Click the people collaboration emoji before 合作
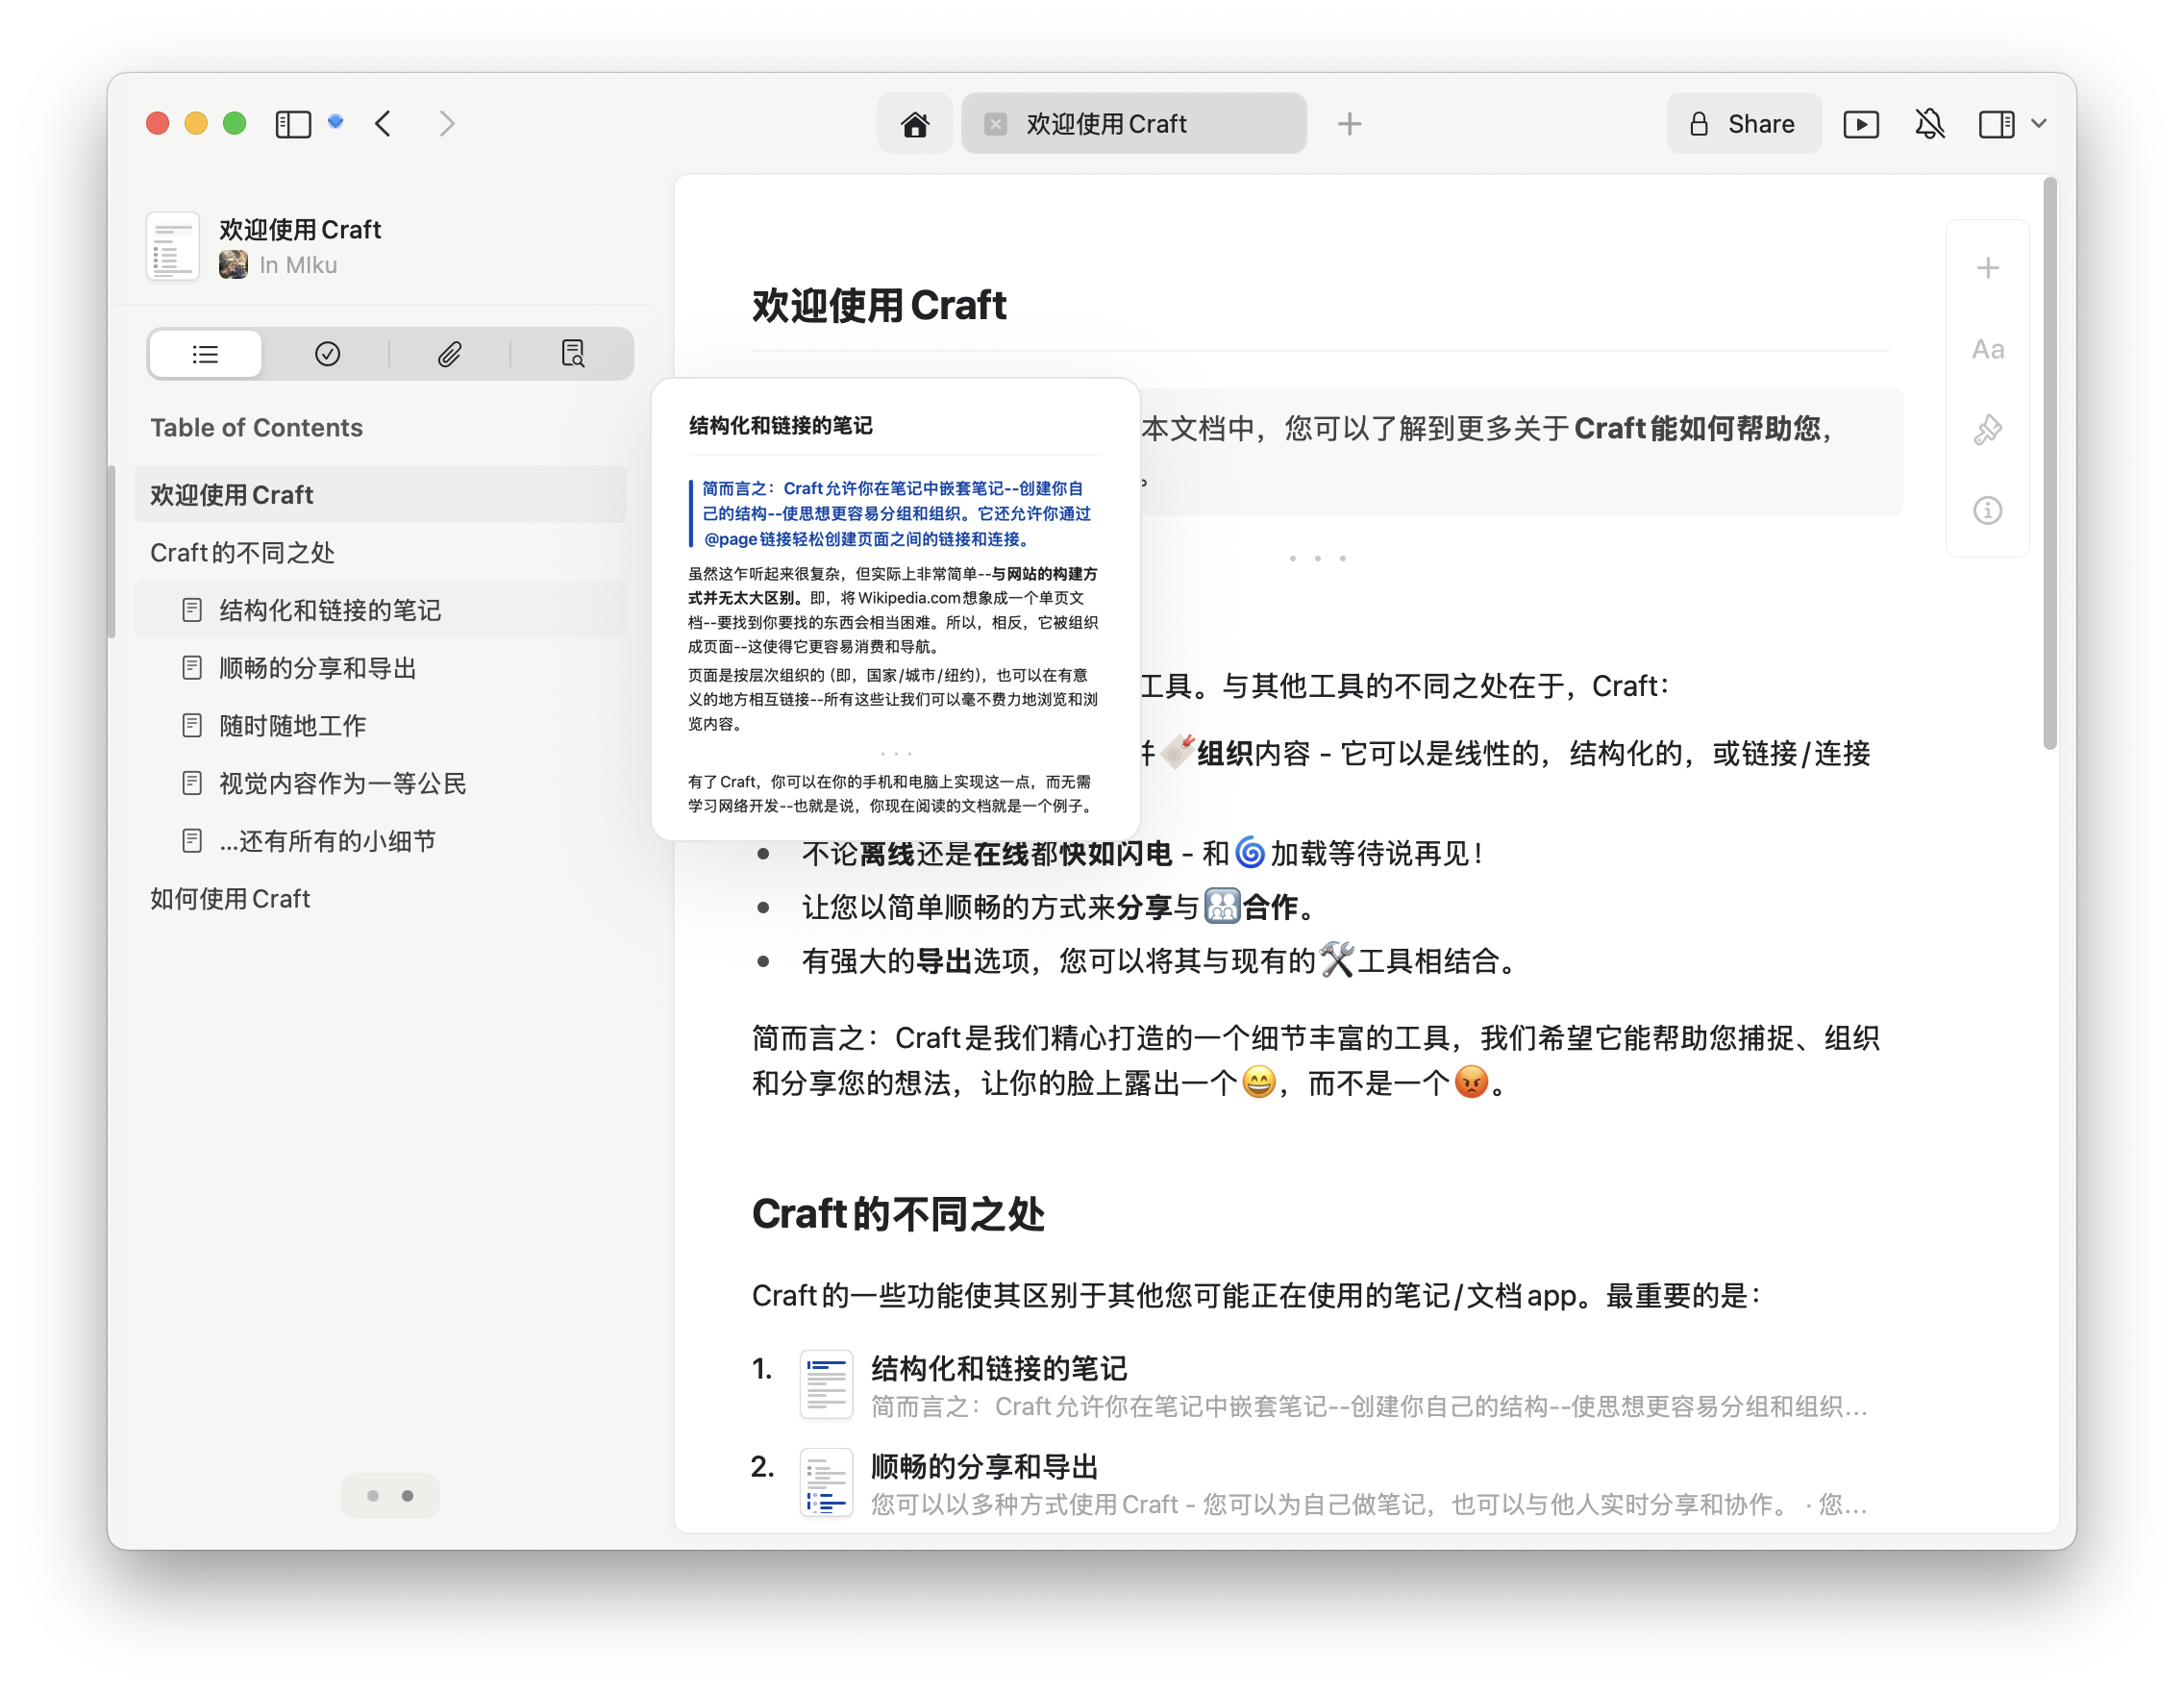 click(1222, 907)
